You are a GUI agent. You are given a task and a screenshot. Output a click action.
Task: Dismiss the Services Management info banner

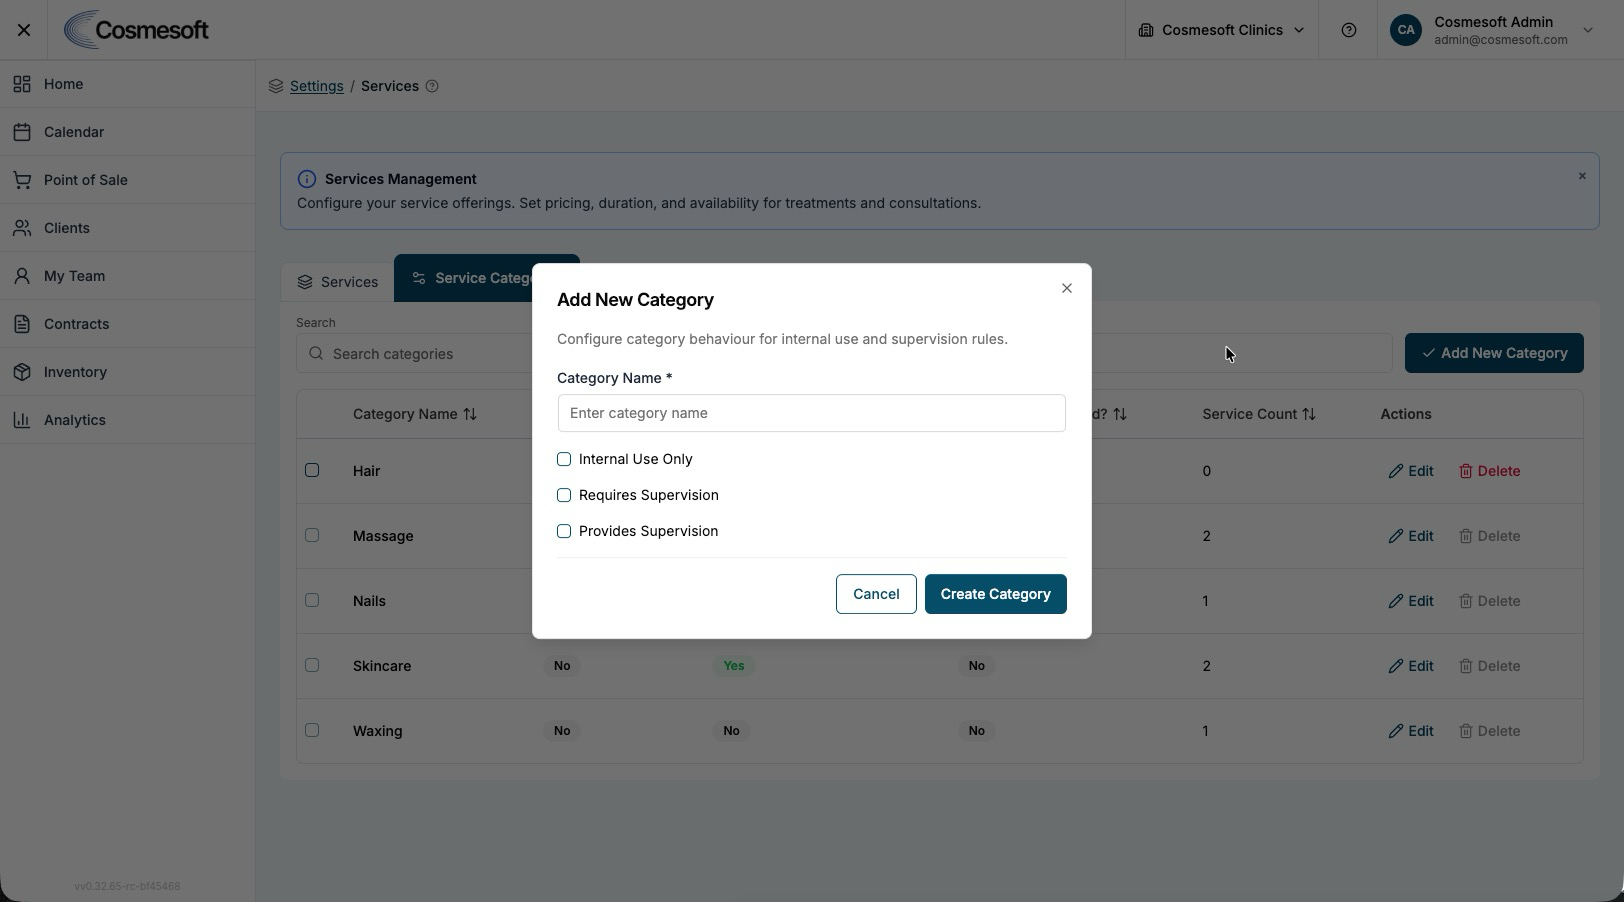(1582, 176)
